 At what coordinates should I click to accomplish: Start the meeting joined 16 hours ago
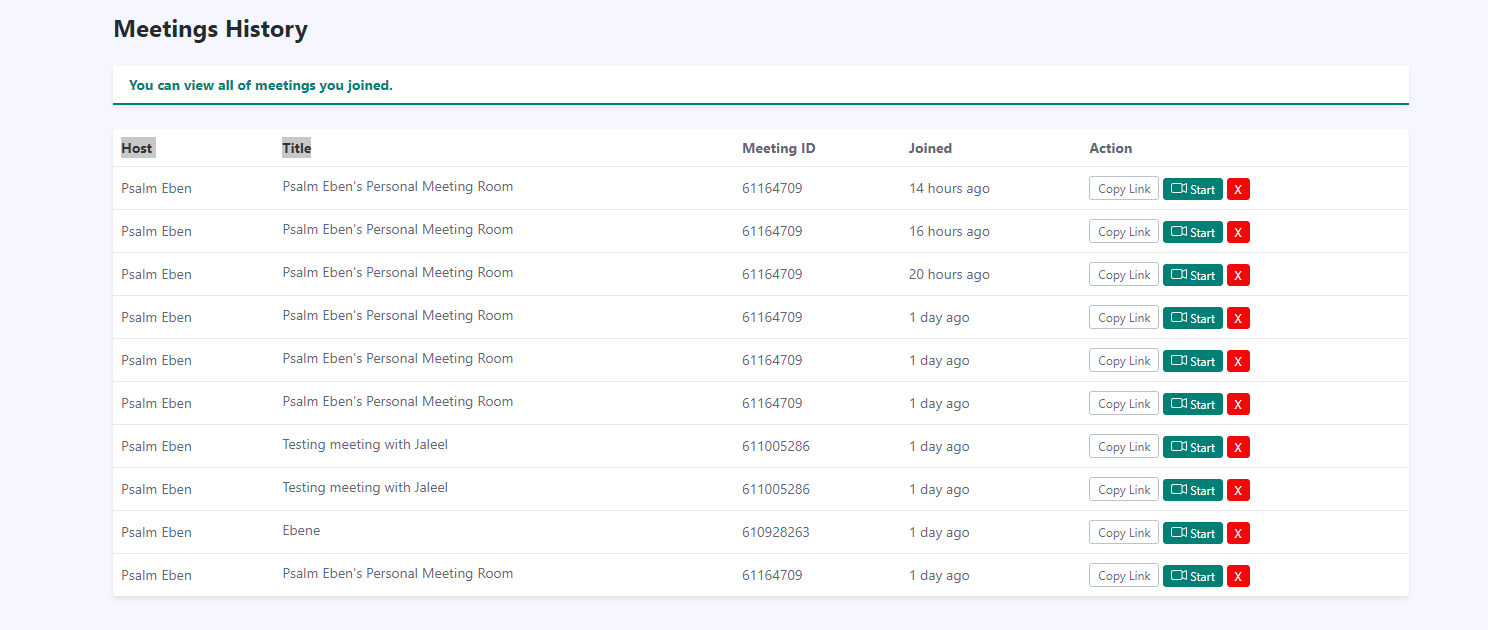[1192, 232]
